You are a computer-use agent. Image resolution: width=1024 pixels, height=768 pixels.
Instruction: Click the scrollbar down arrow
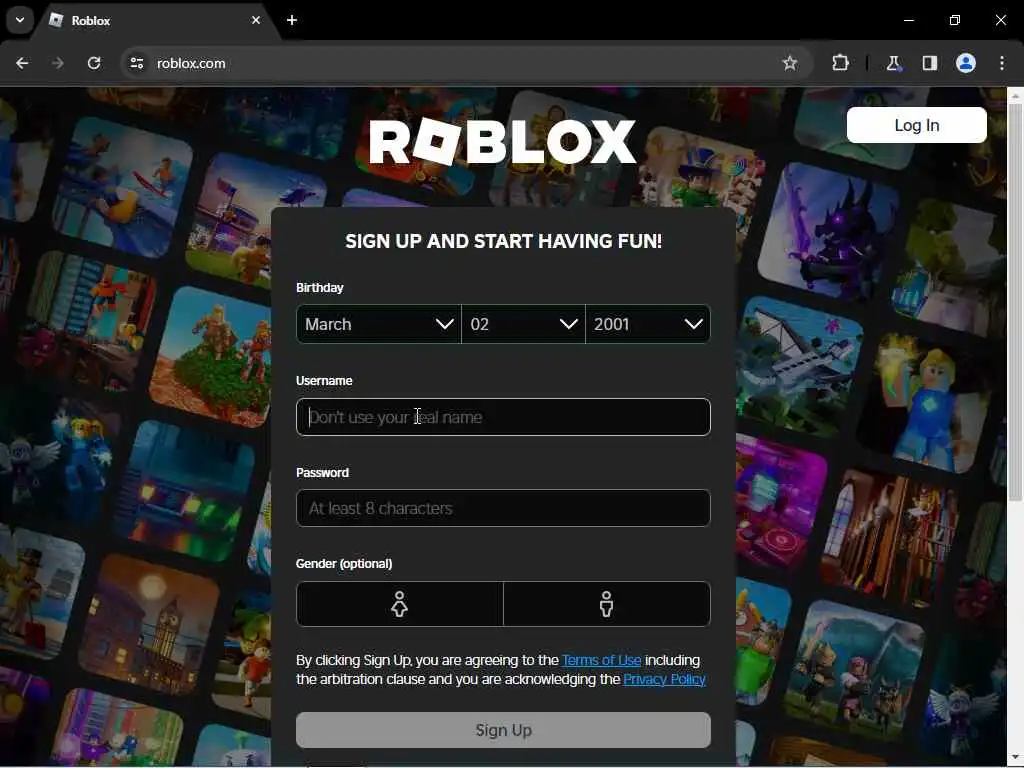1015,758
